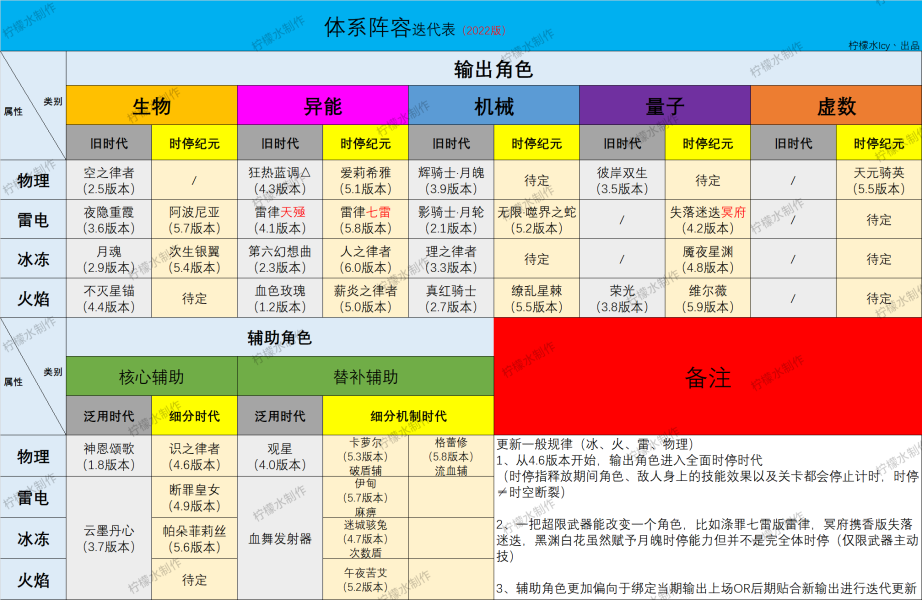Pick the 月魂 (2.9版本) cell
This screenshot has height=600, width=922.
pyautogui.click(x=109, y=259)
